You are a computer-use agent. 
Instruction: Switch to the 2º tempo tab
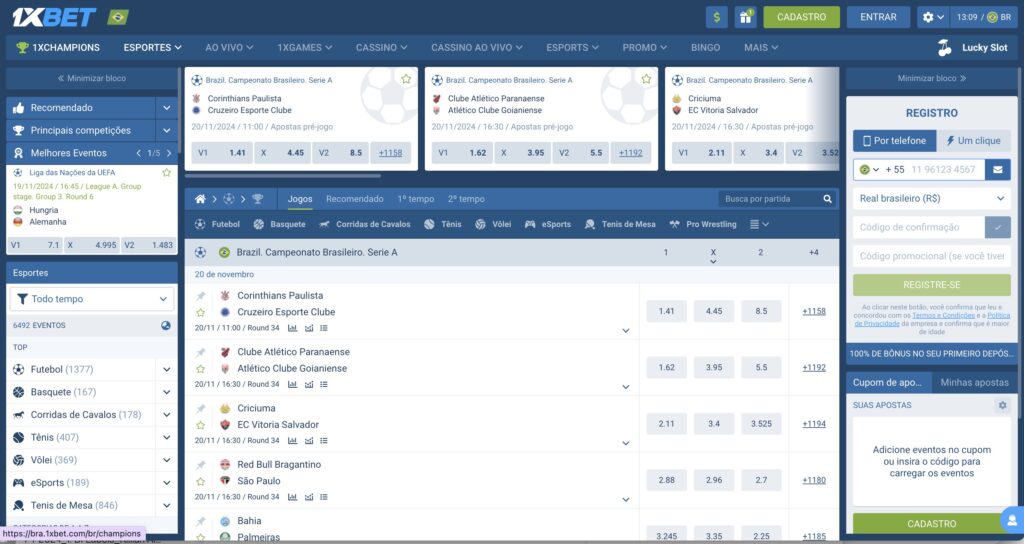466,199
